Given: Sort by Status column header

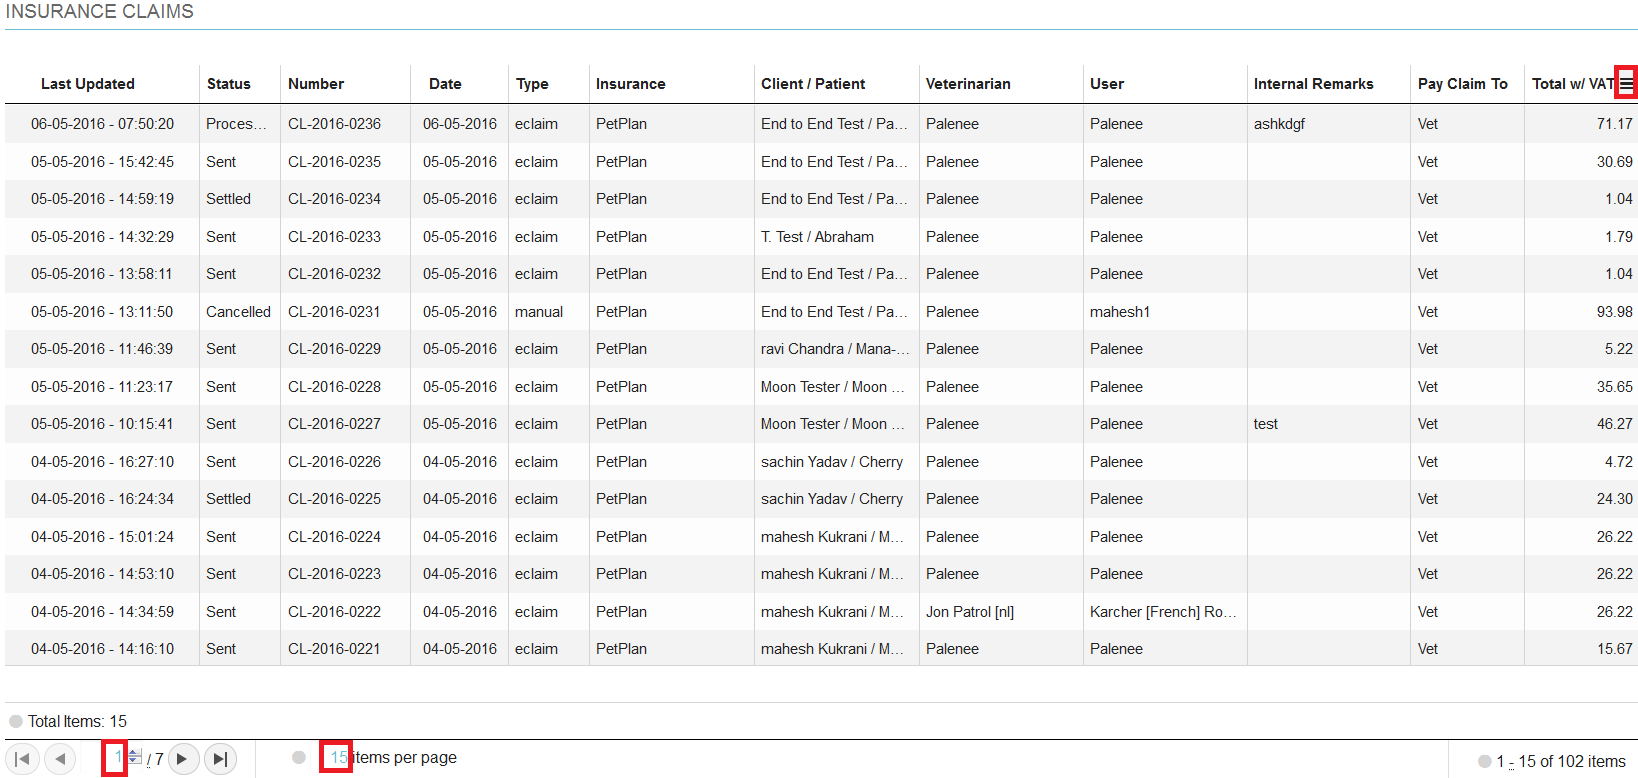Looking at the screenshot, I should click(229, 84).
